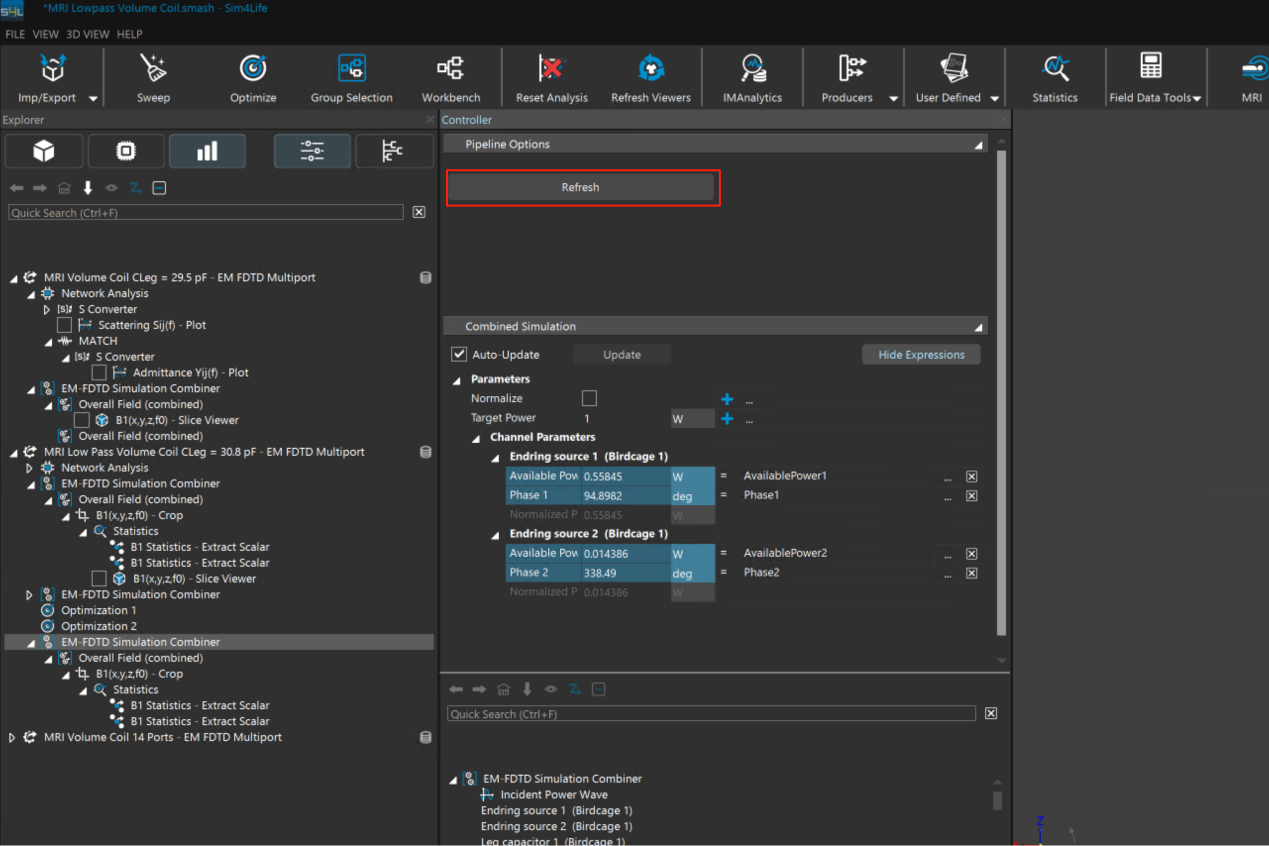
Task: Collapse the Pipeline Options section
Action: pyautogui.click(x=979, y=145)
